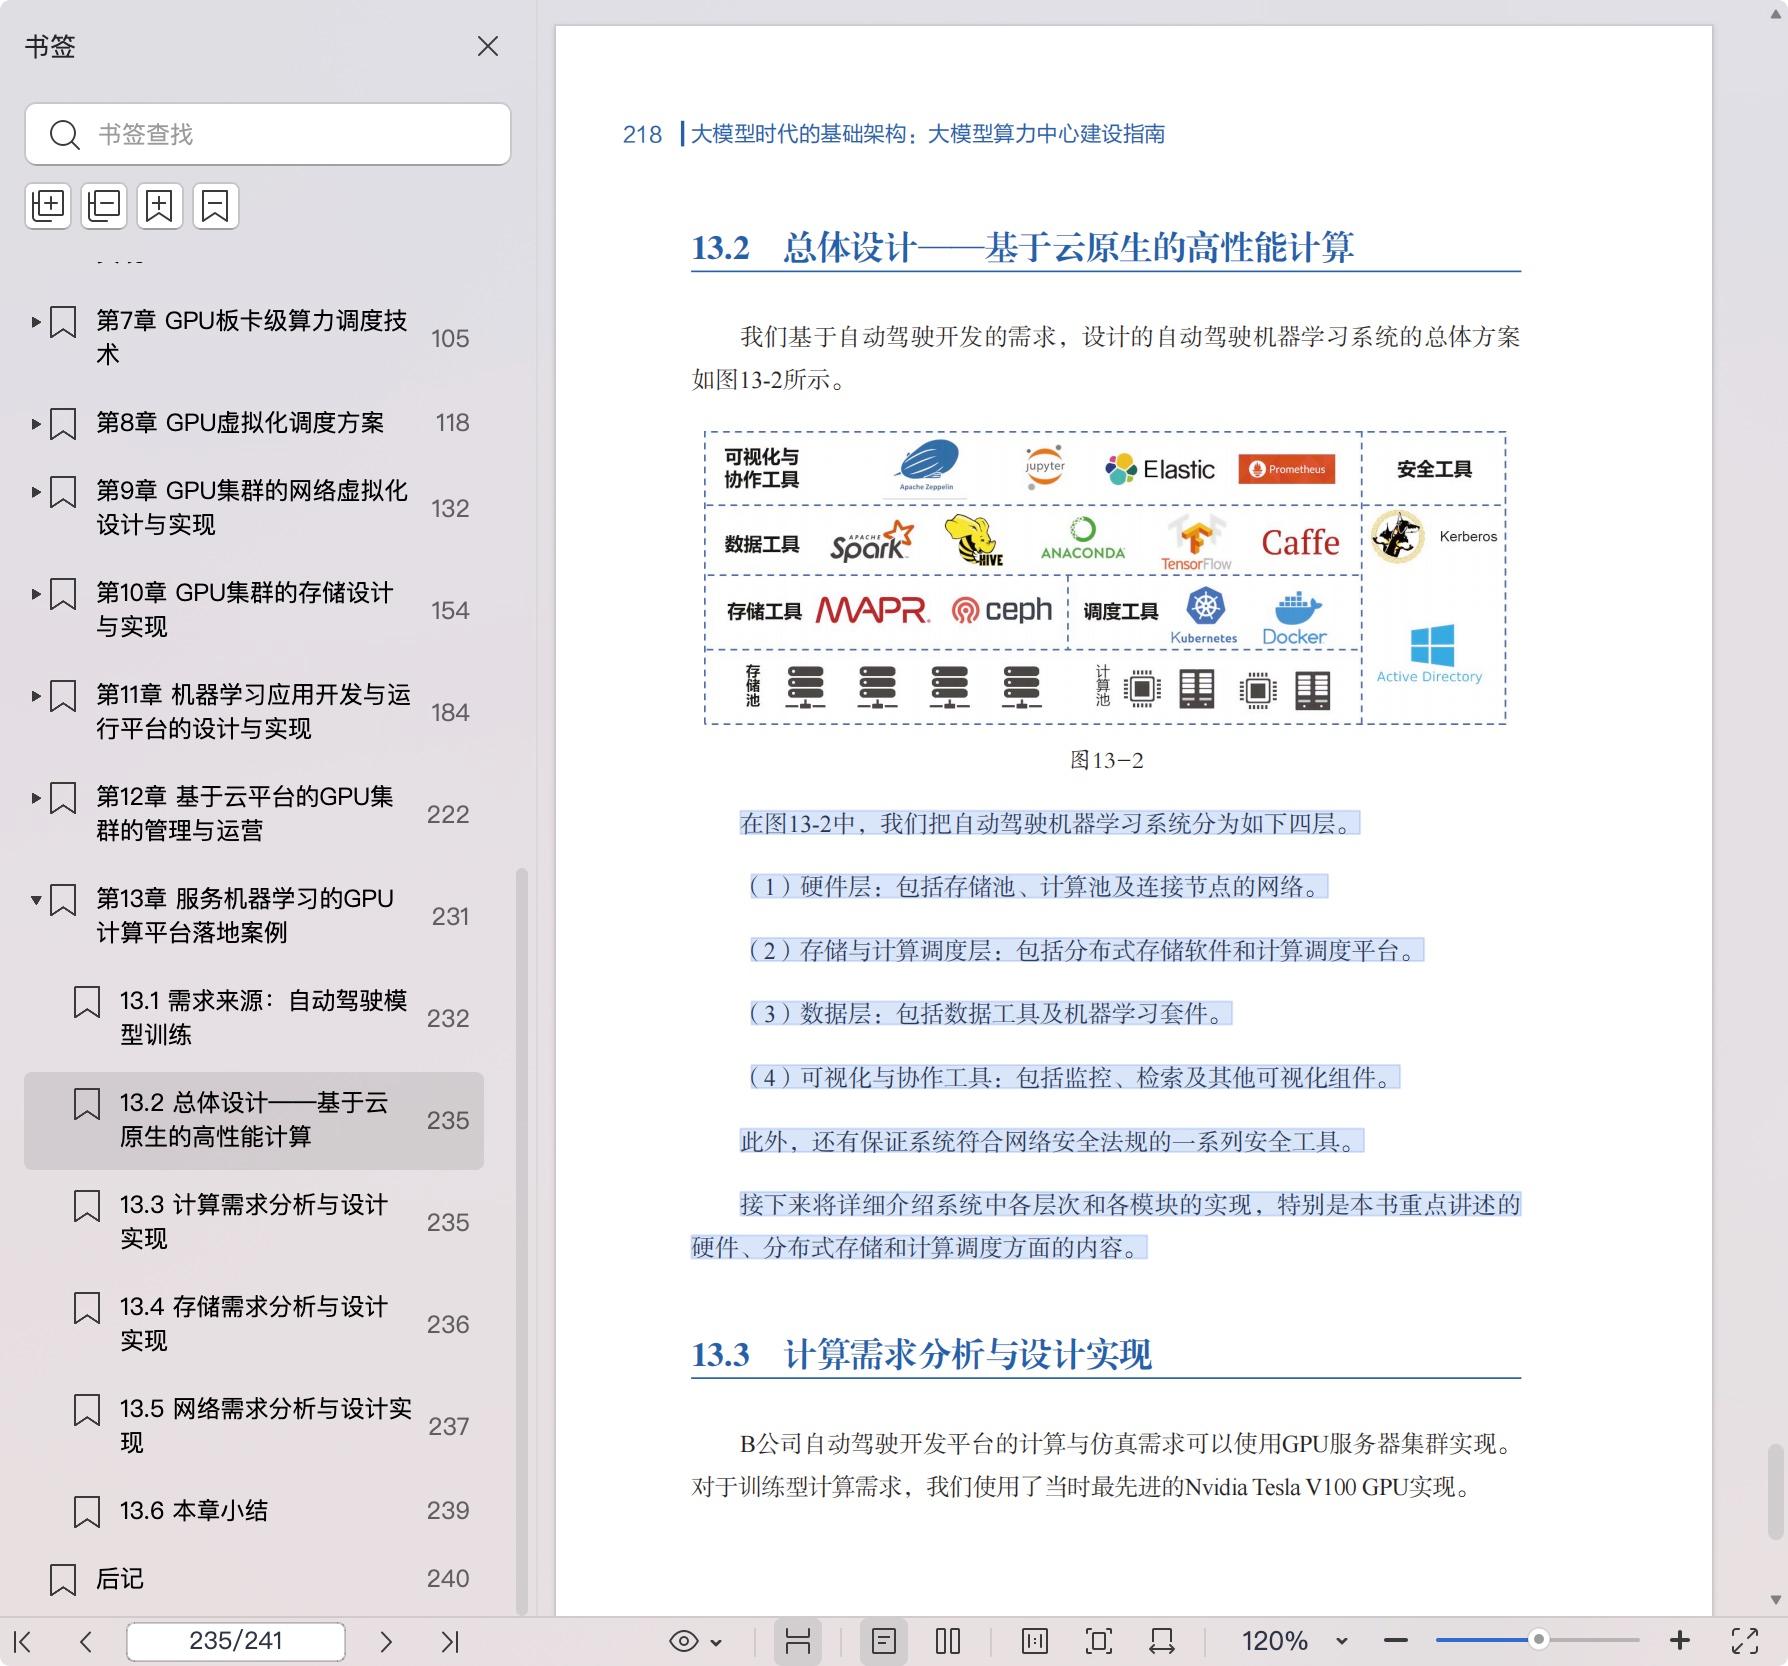Click the scroll down arrow of the document
This screenshot has width=1788, height=1666.
[1775, 1600]
